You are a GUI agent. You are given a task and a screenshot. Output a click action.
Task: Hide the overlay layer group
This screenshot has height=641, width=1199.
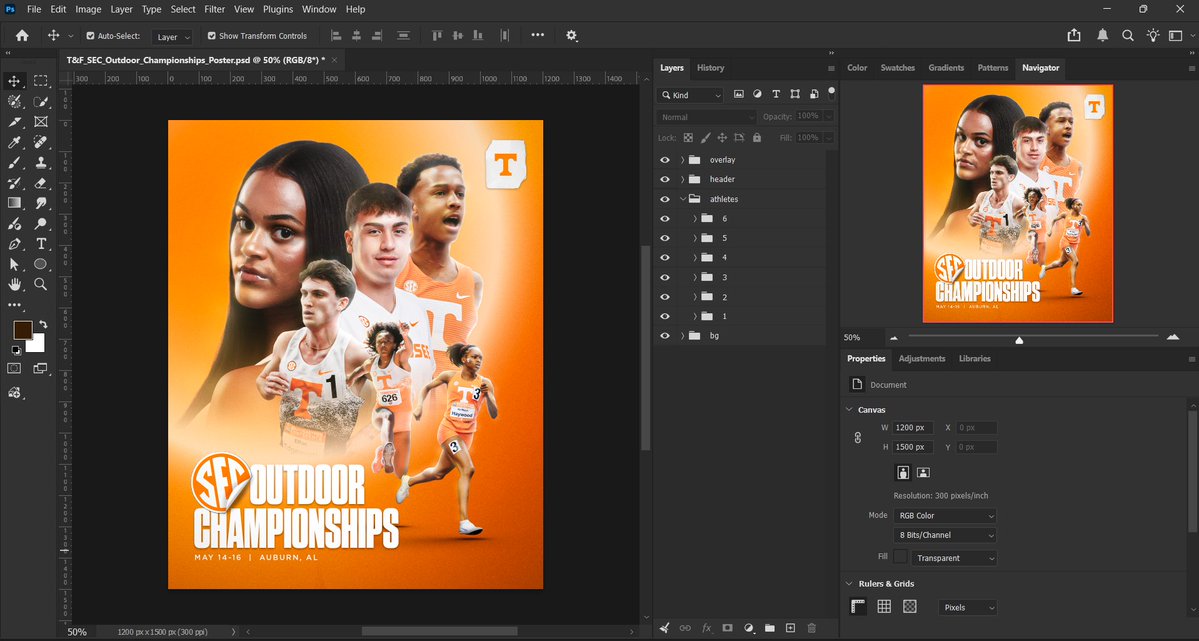[x=664, y=160]
